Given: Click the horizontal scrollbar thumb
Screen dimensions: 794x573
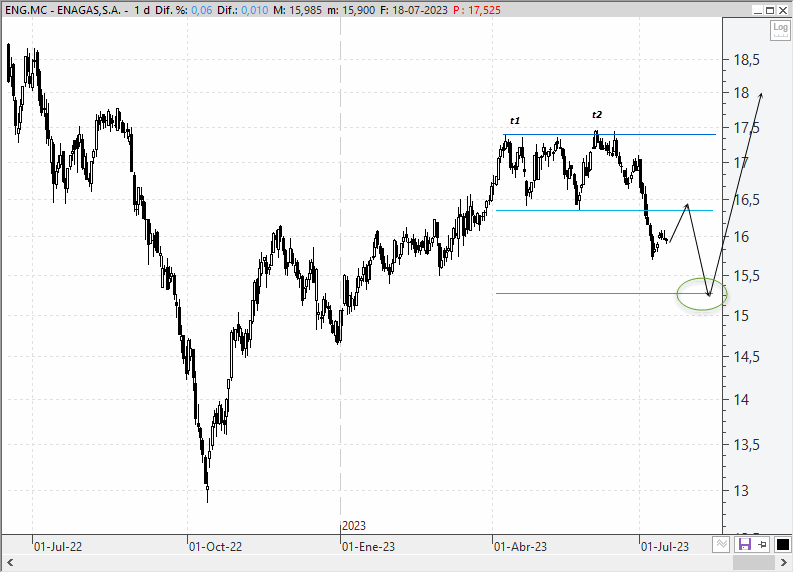Looking at the screenshot, I should point(754,562).
